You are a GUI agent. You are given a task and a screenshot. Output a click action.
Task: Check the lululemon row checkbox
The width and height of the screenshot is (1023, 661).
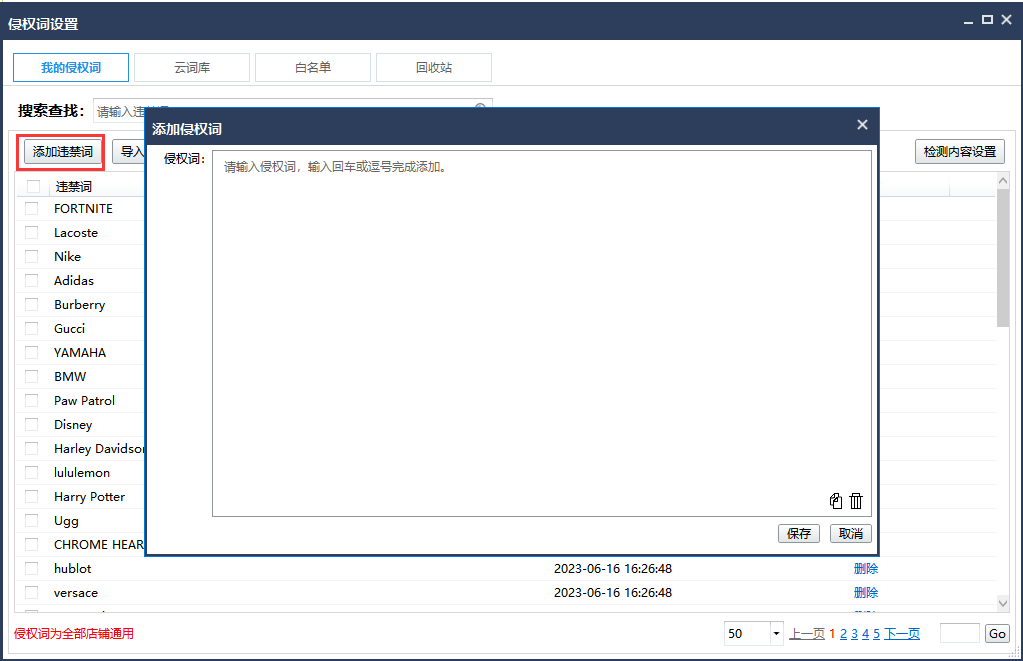[31, 472]
